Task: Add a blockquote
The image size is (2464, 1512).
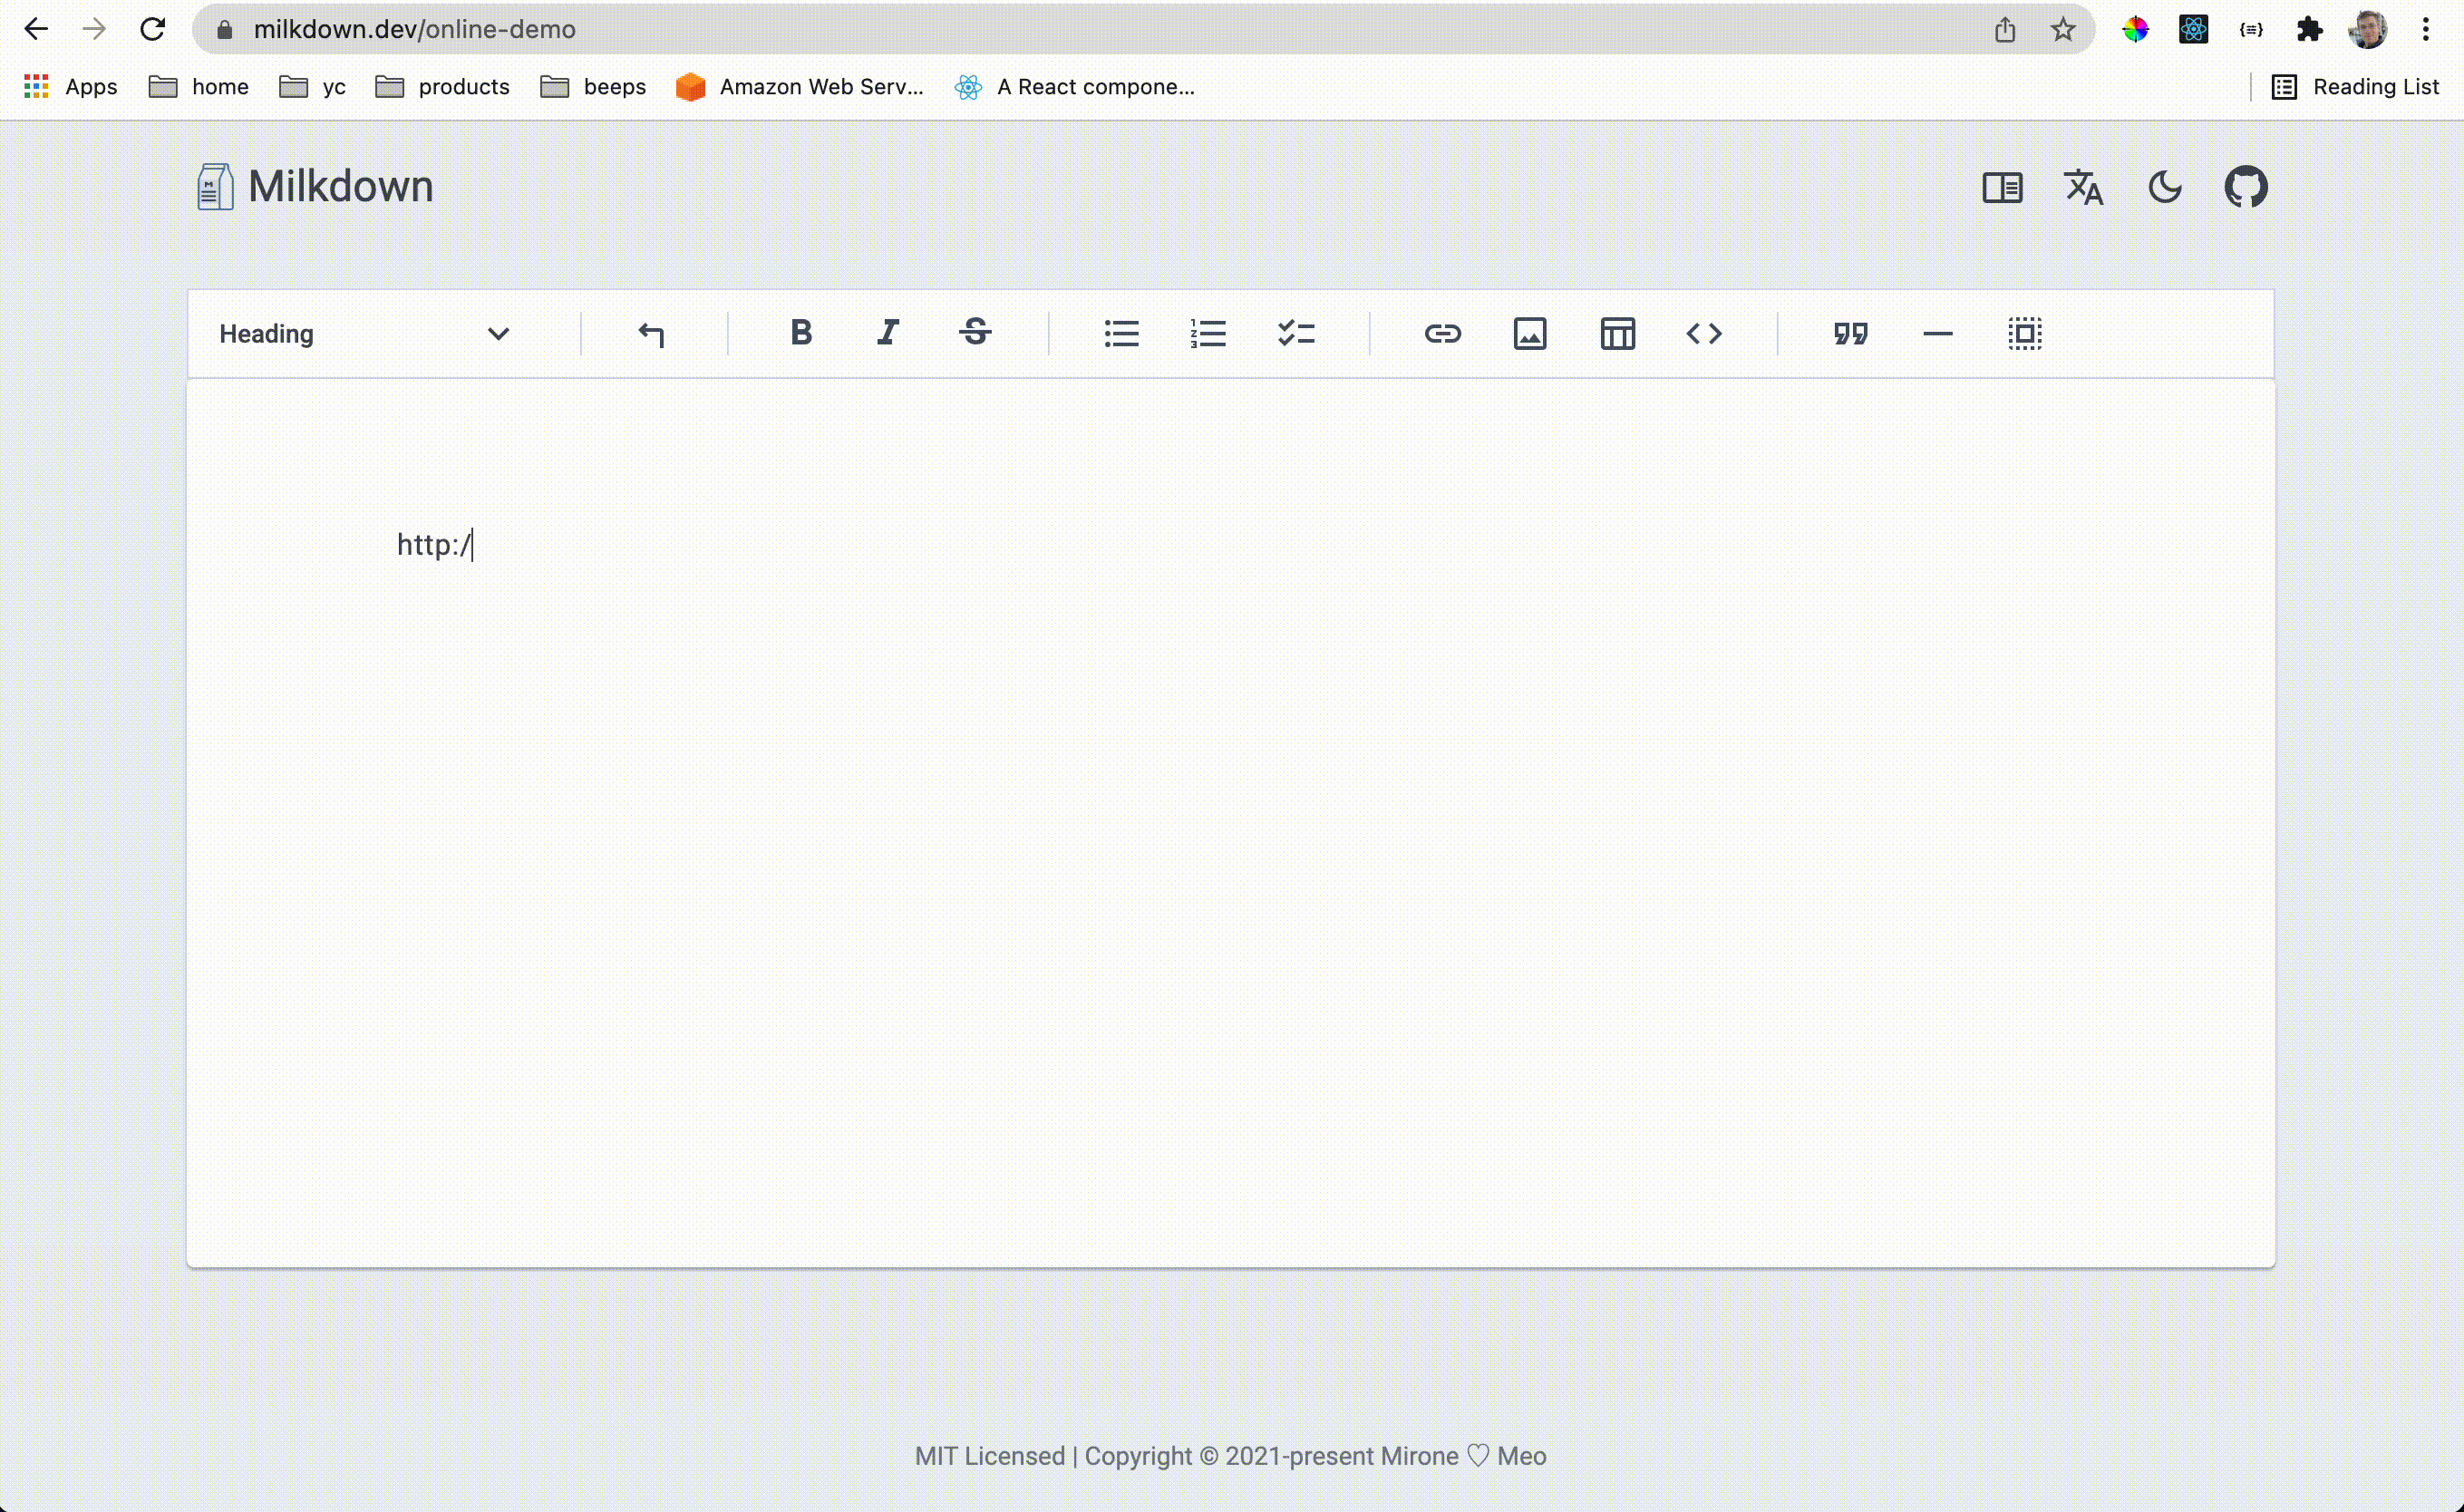Action: (x=1850, y=333)
